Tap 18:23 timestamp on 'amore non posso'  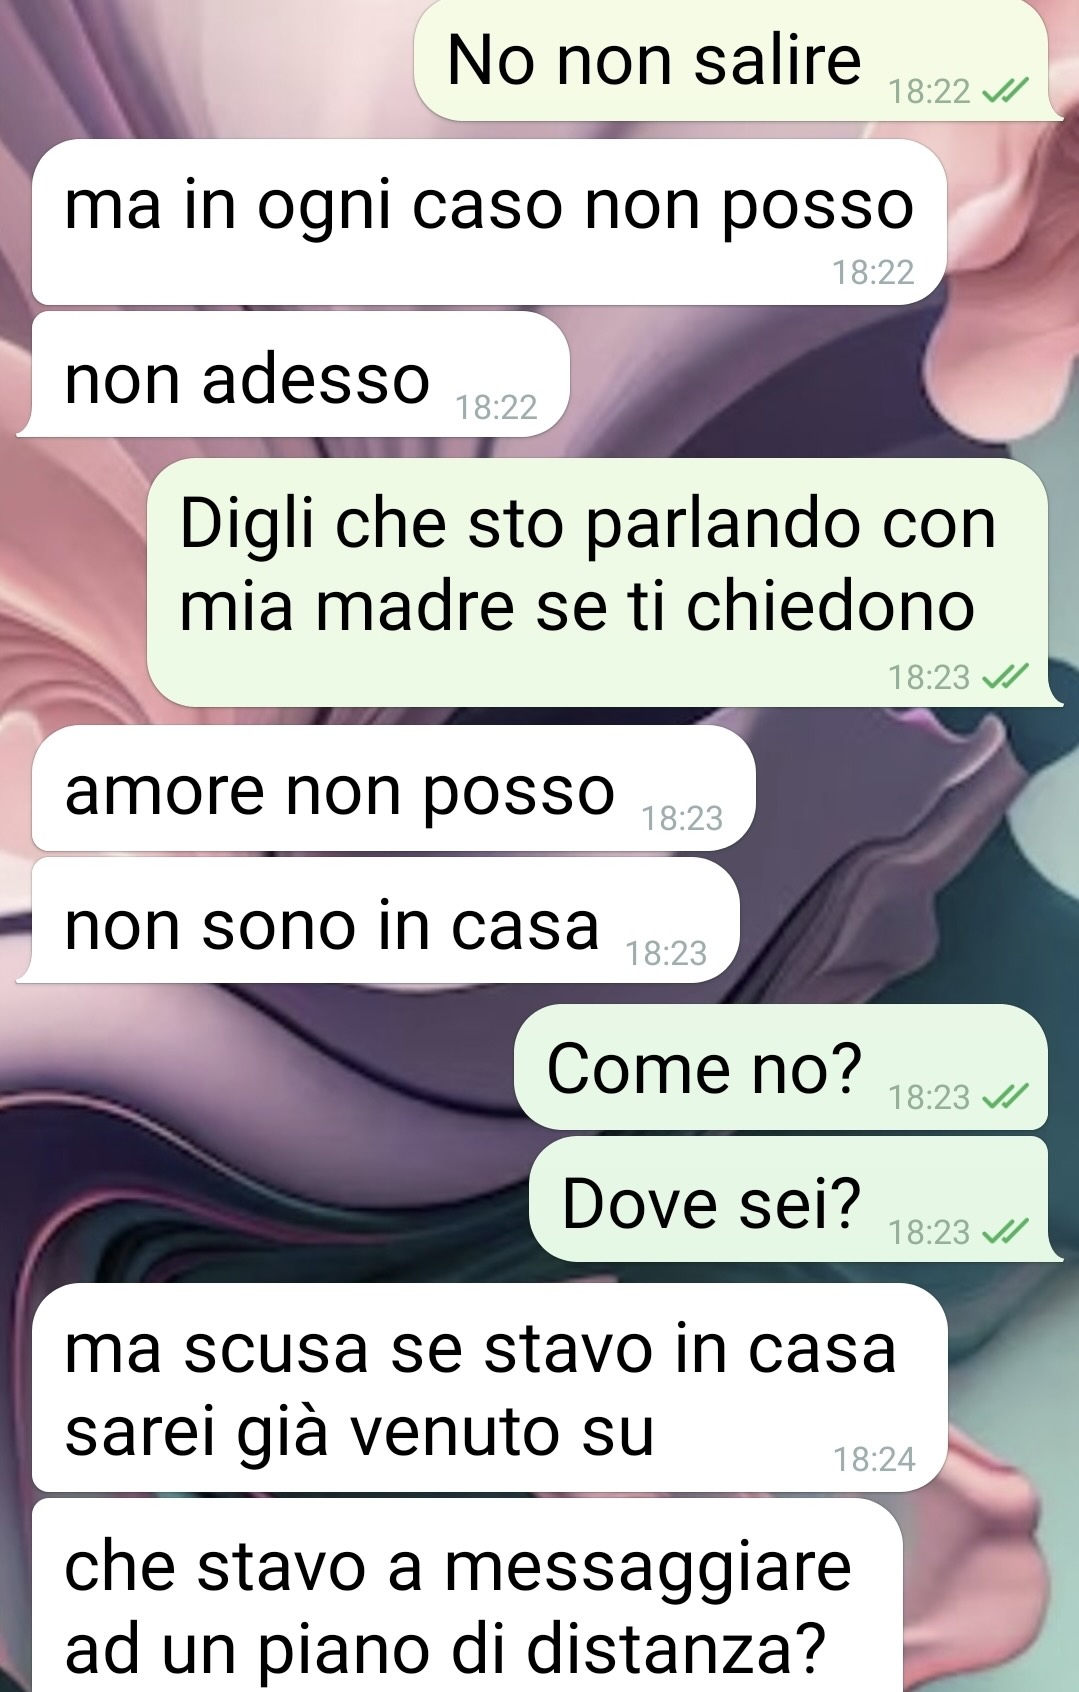pos(681,819)
